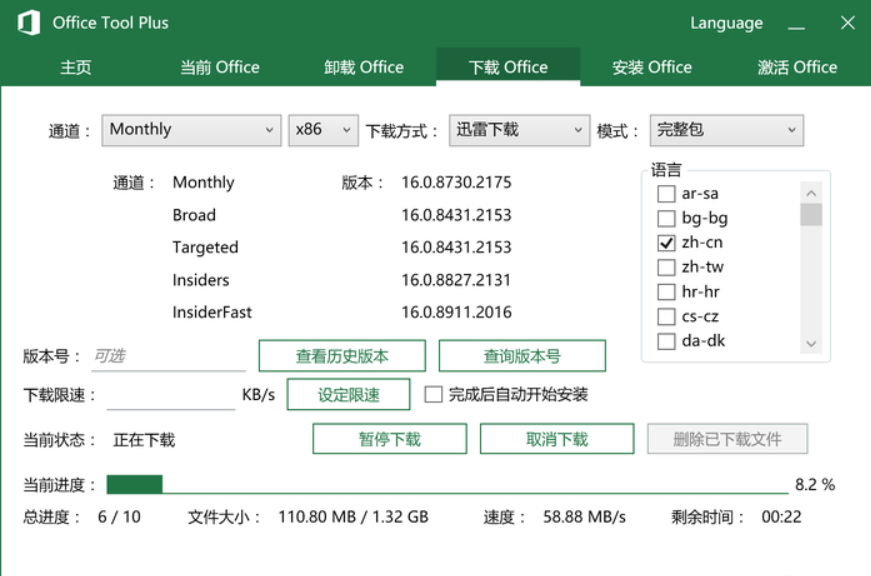871x576 pixels.
Task: Enable auto-install after download checkbox
Action: click(x=433, y=394)
